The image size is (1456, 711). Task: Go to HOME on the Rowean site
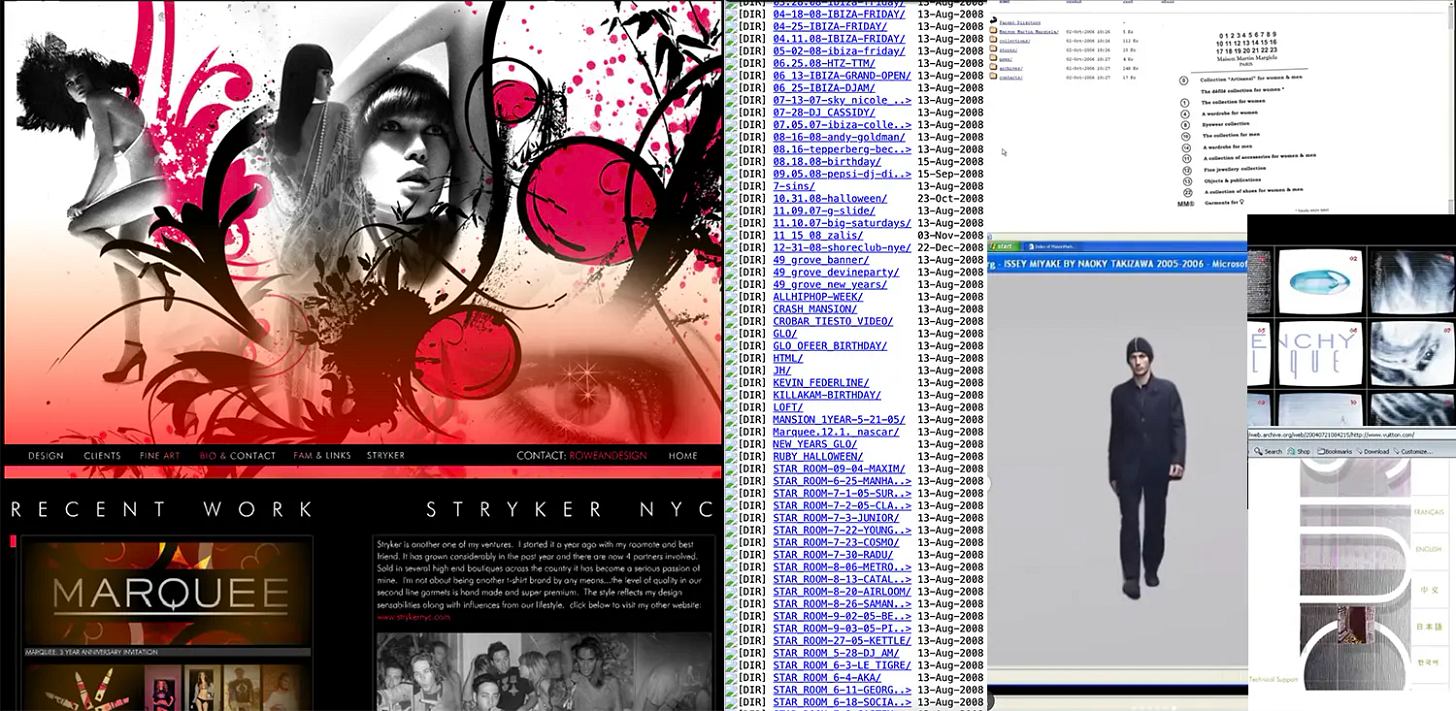click(x=683, y=456)
